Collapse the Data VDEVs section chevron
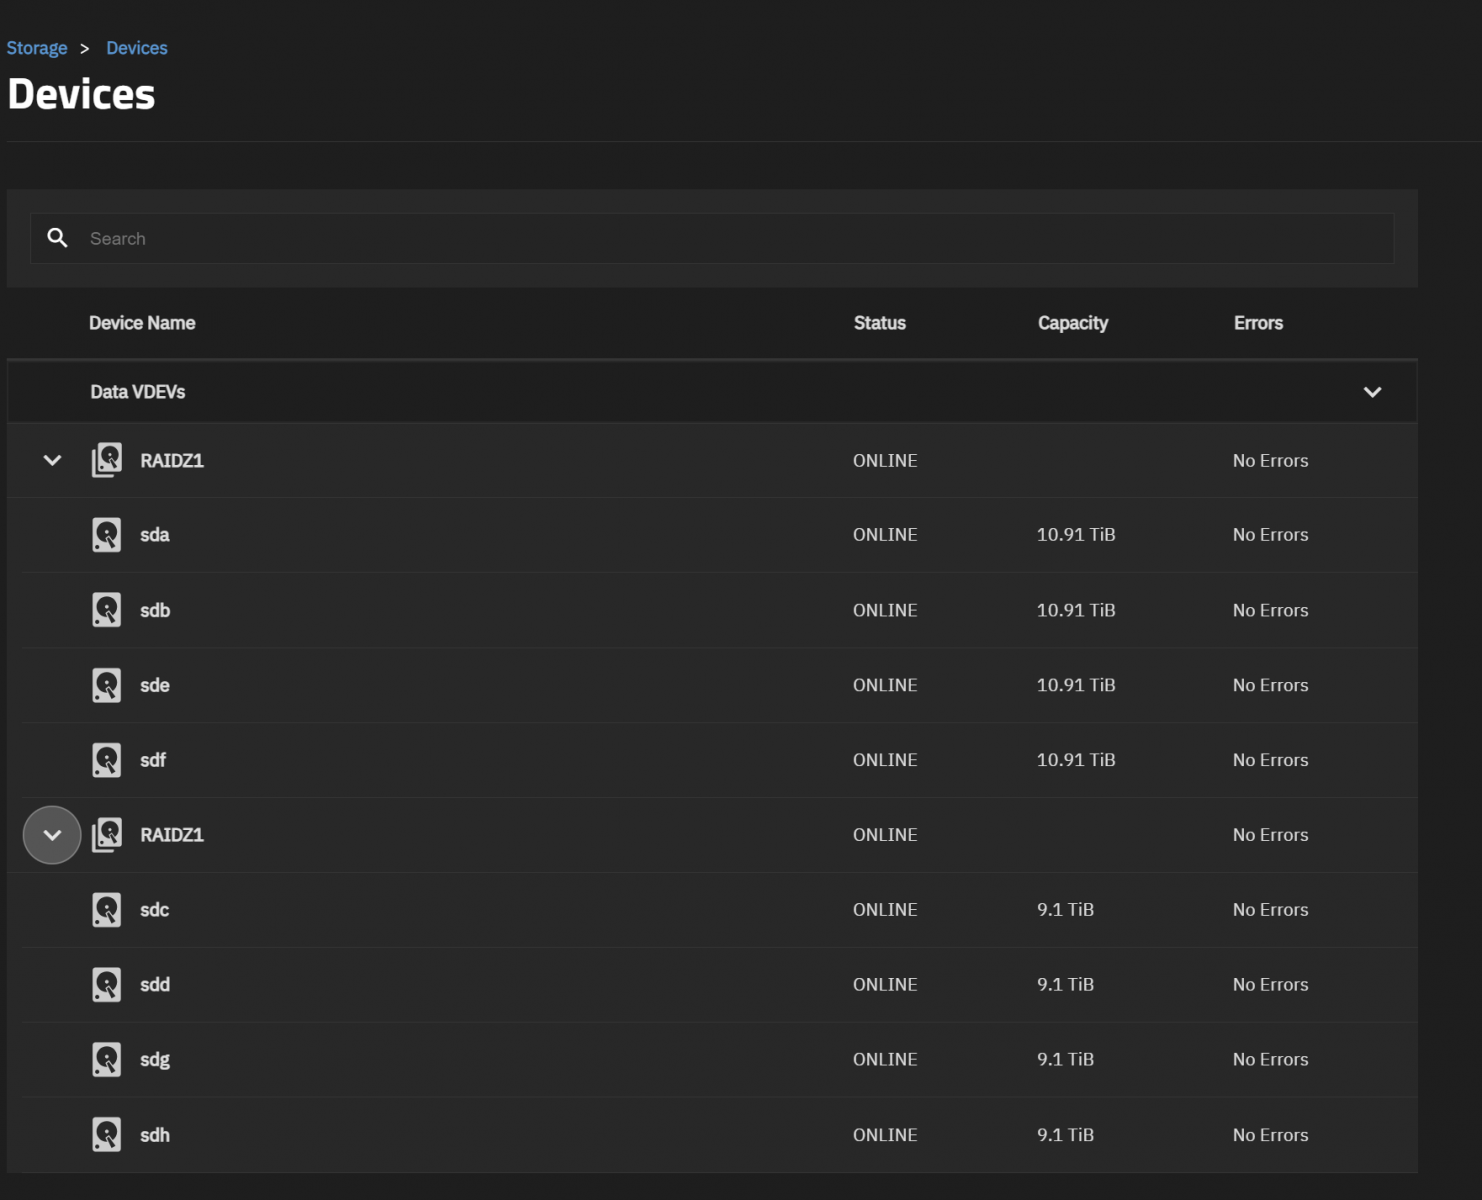This screenshot has width=1482, height=1200. pyautogui.click(x=1373, y=392)
